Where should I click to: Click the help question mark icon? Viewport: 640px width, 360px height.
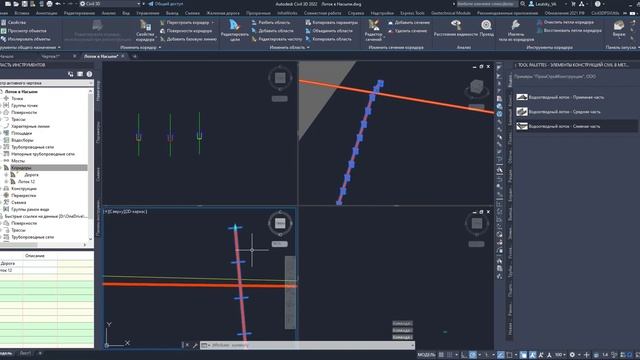click(x=598, y=4)
